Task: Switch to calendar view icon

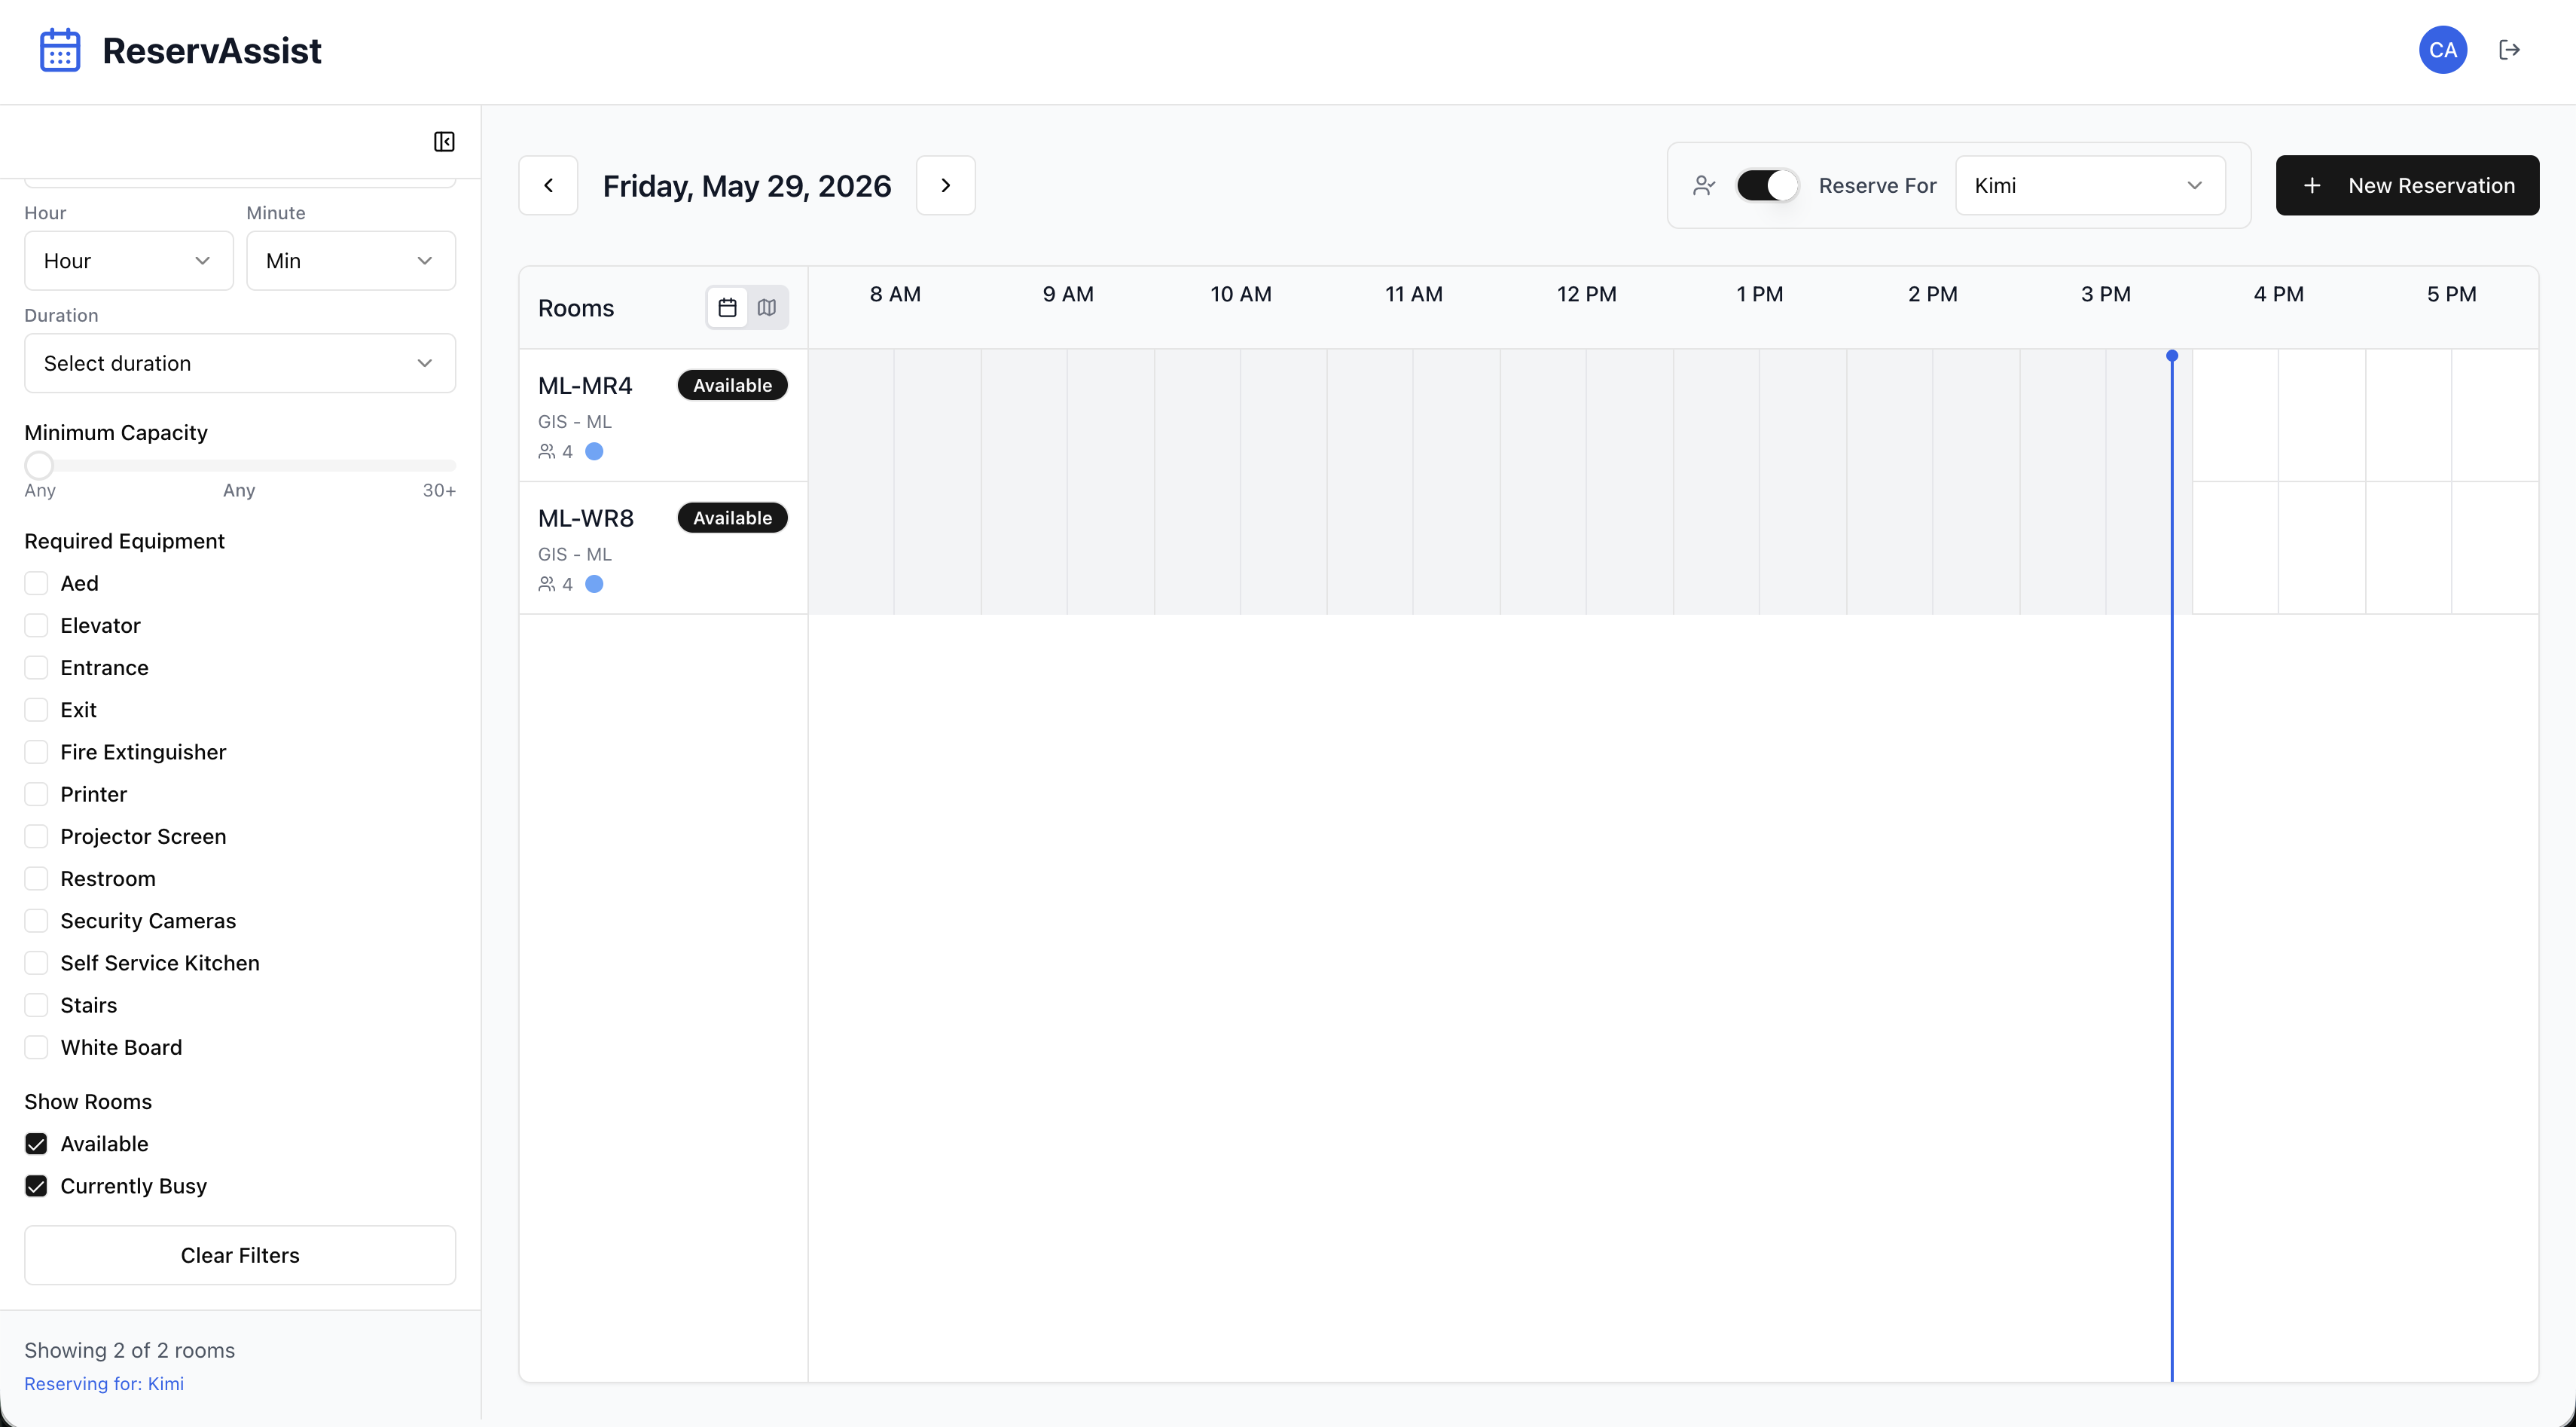Action: (x=727, y=308)
